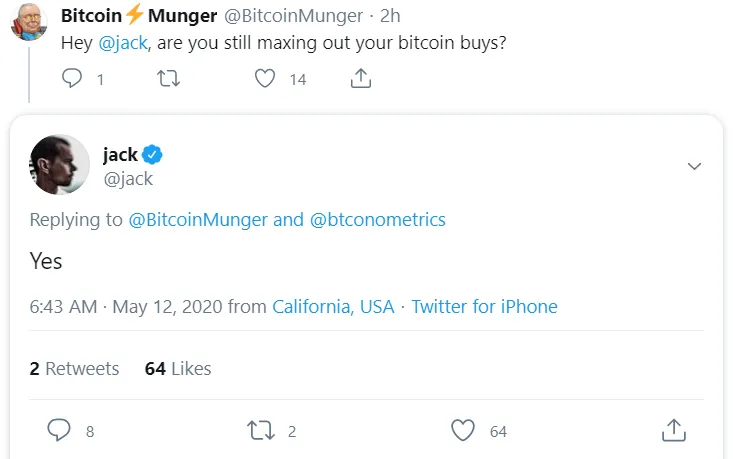Screen dimensions: 733x459
Task: View the 2 Retweets list
Action: pos(74,369)
